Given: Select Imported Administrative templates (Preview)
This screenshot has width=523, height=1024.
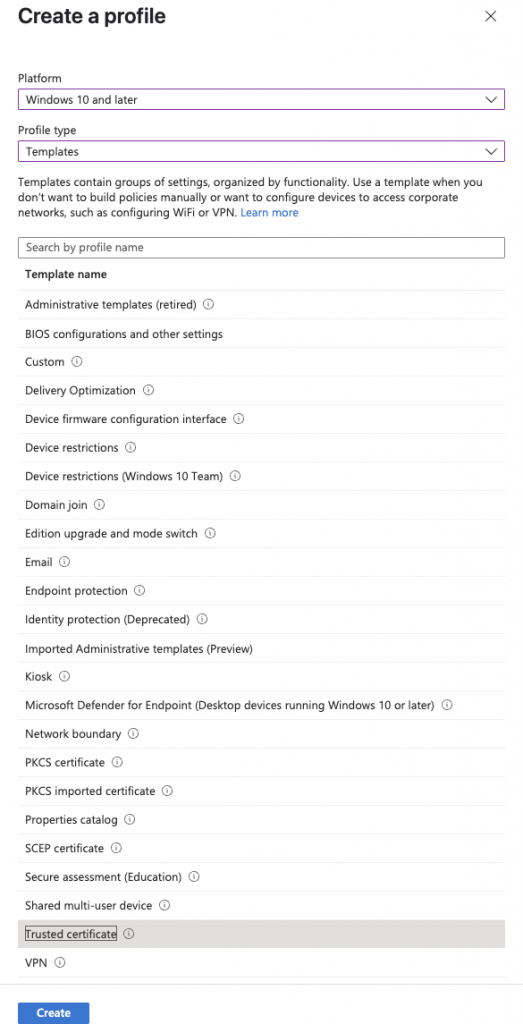Looking at the screenshot, I should (261, 648).
